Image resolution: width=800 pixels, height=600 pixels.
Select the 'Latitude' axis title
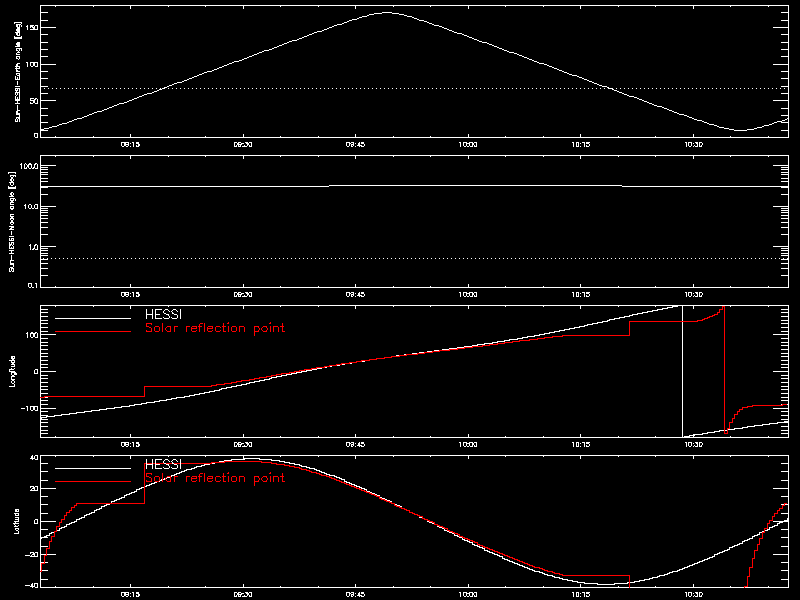click(x=17, y=521)
